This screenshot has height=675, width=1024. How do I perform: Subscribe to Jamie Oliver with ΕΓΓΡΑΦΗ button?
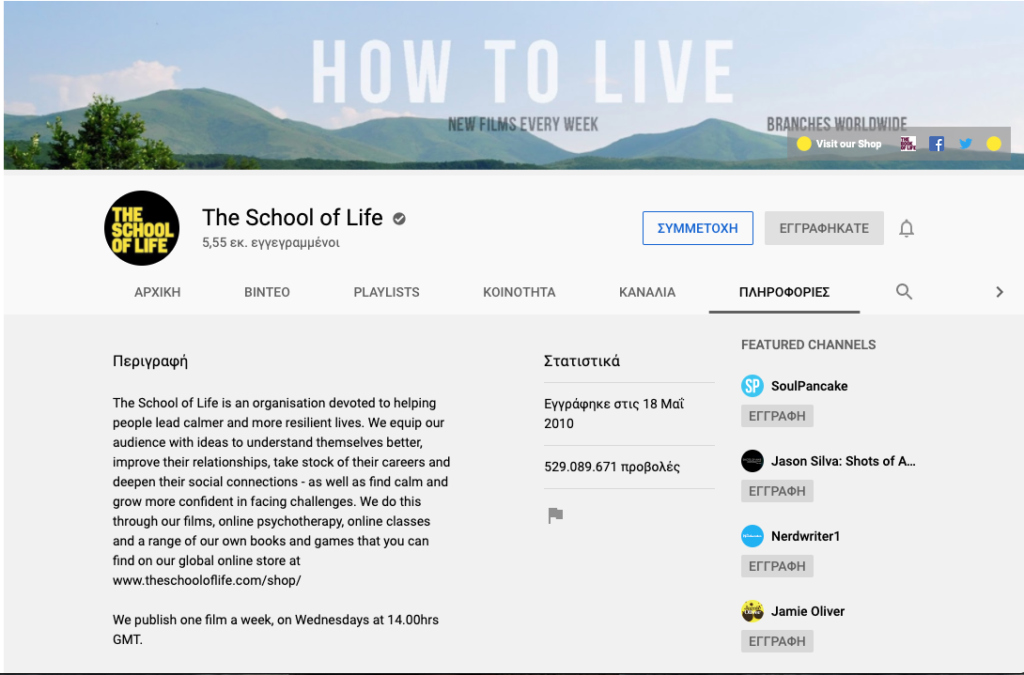pyautogui.click(x=777, y=641)
